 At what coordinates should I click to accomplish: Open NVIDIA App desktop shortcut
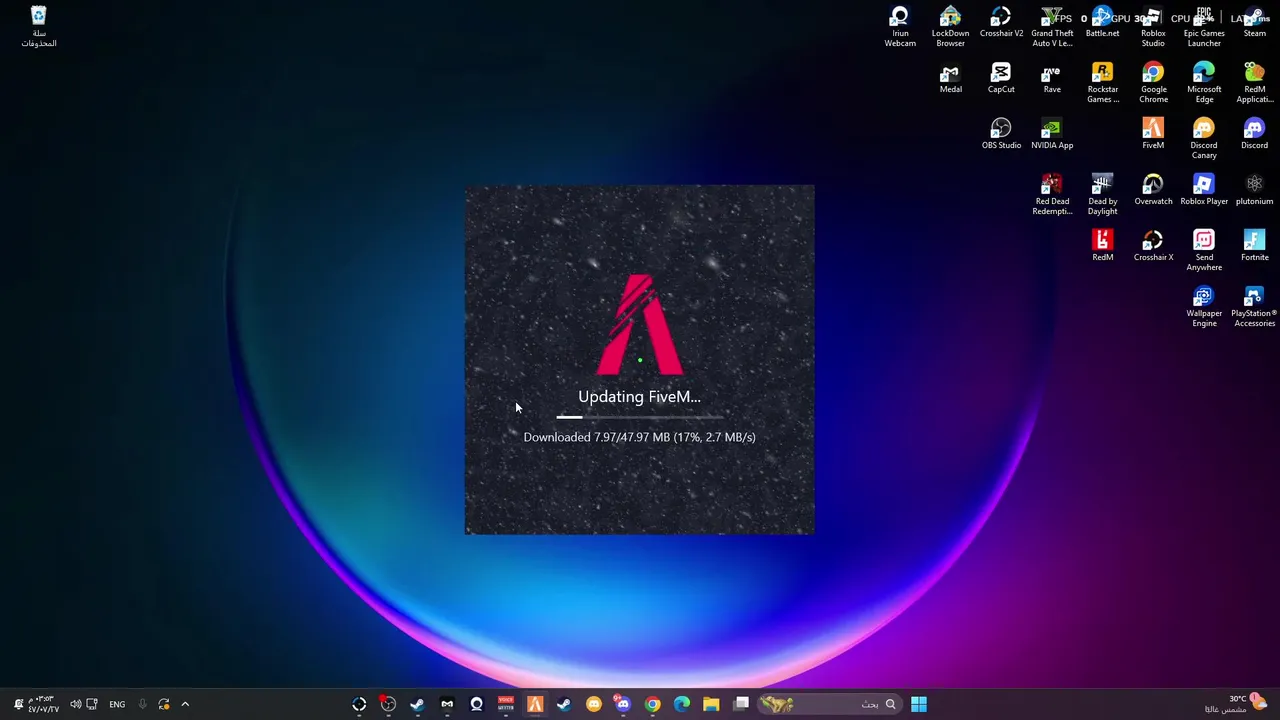coord(1052,135)
